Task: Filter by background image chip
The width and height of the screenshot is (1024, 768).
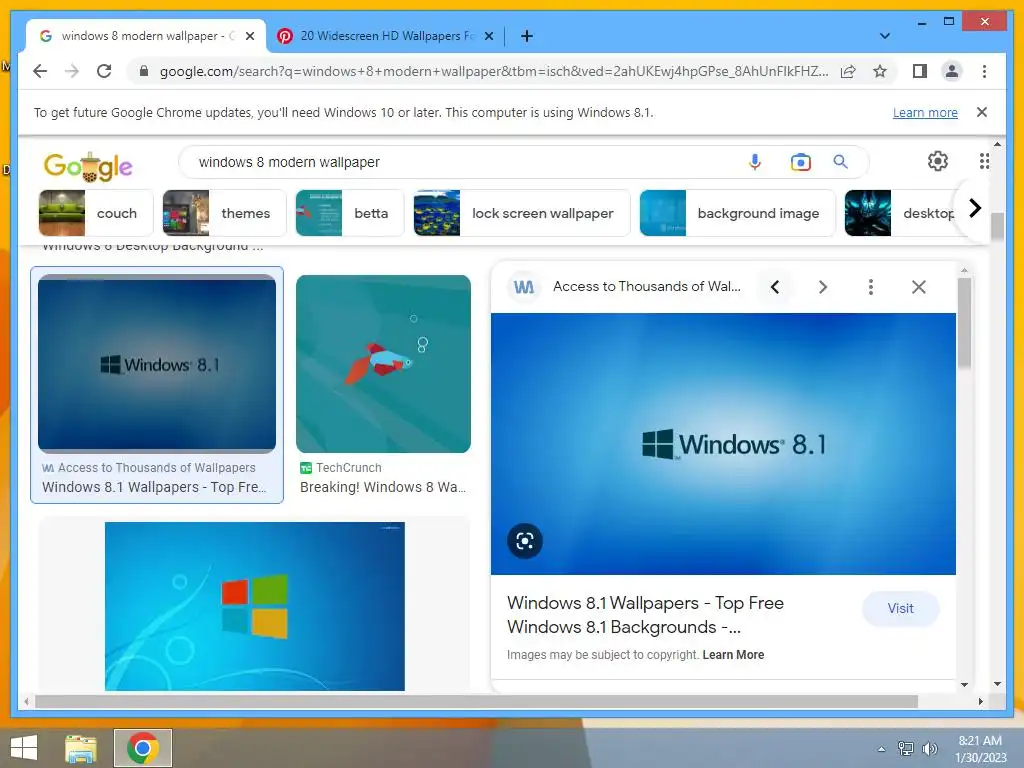Action: (x=737, y=213)
